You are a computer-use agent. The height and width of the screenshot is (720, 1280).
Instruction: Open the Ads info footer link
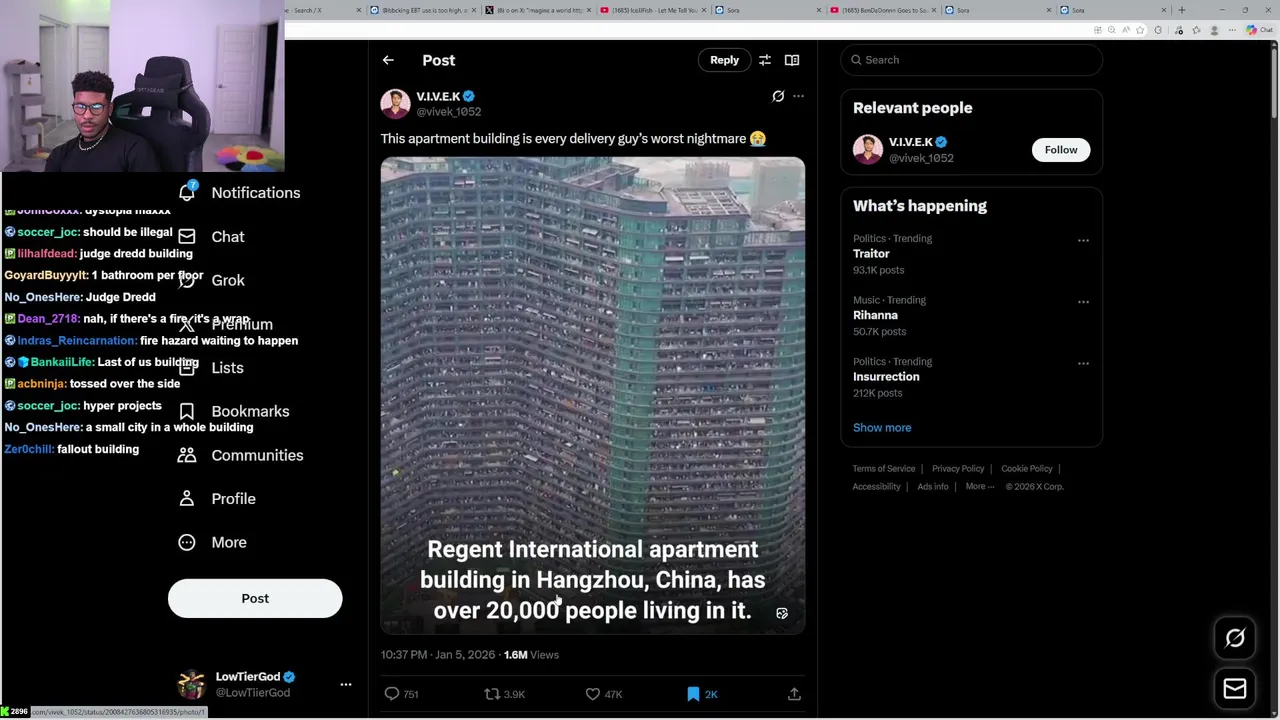pyautogui.click(x=933, y=486)
